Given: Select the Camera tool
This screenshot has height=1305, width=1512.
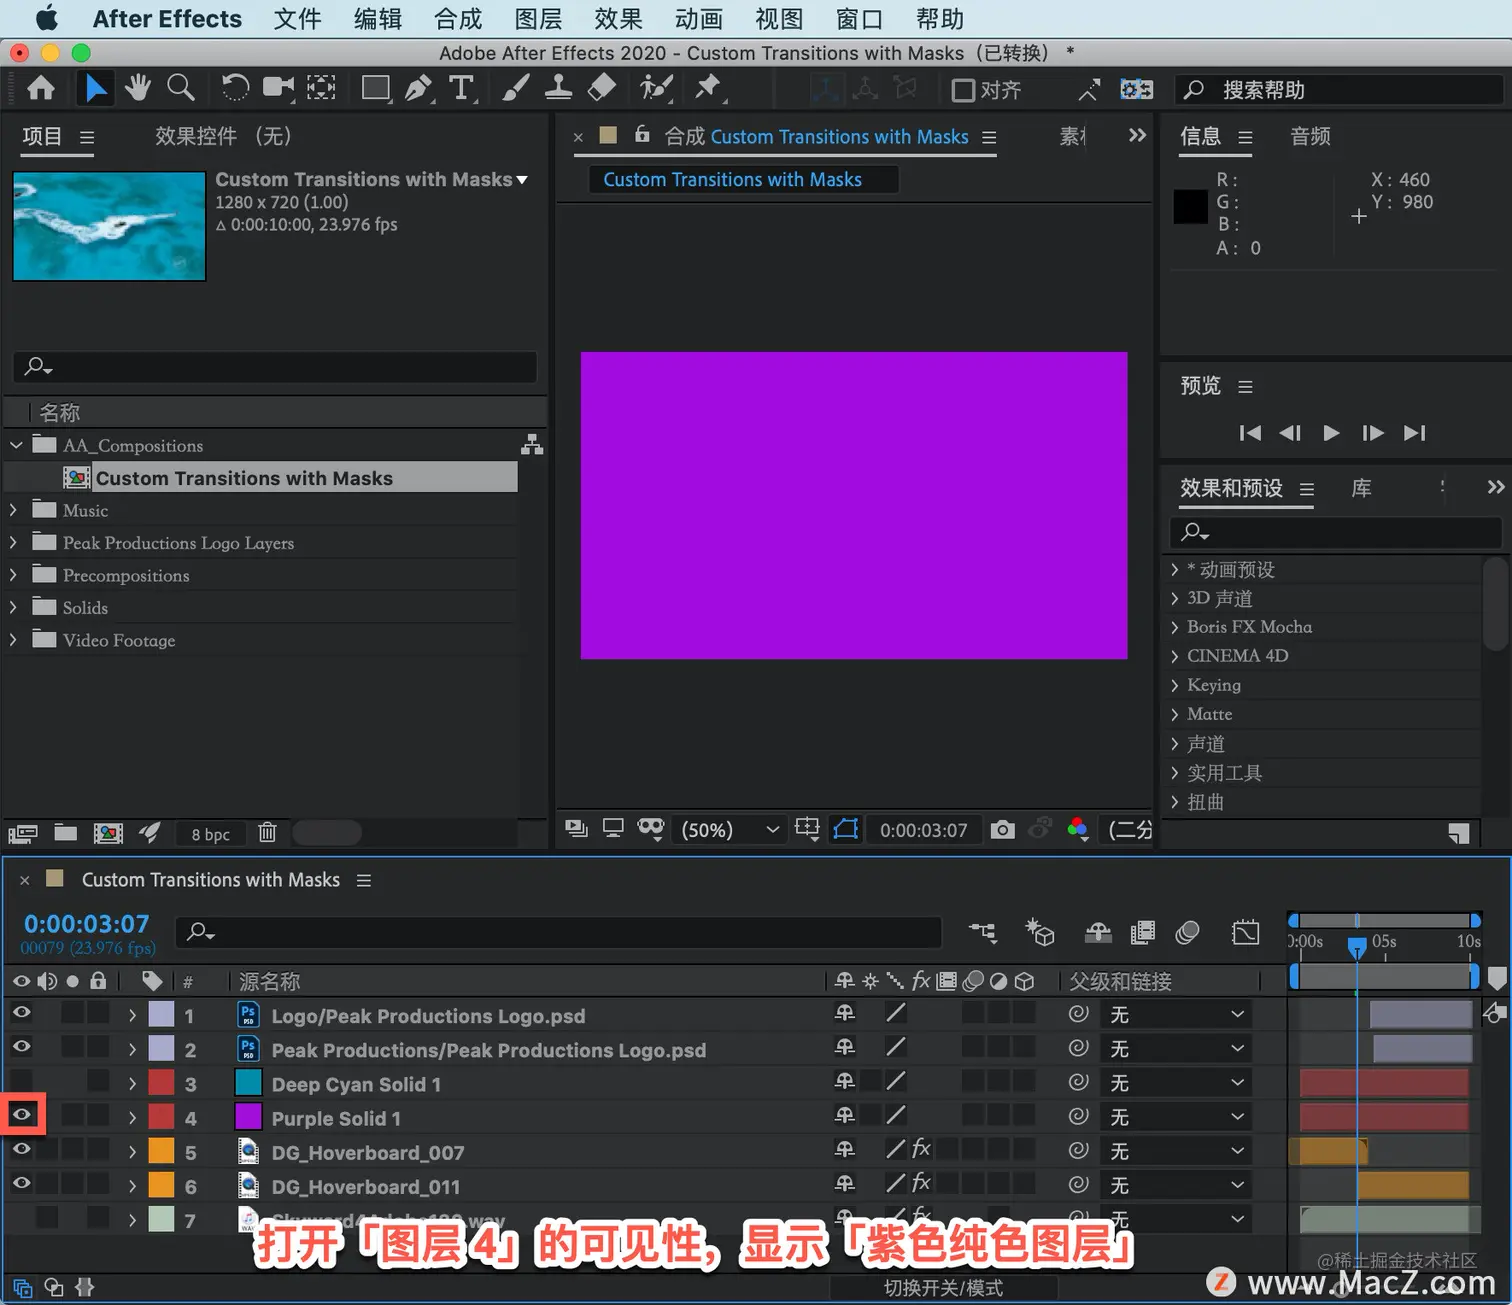Looking at the screenshot, I should click(x=278, y=89).
